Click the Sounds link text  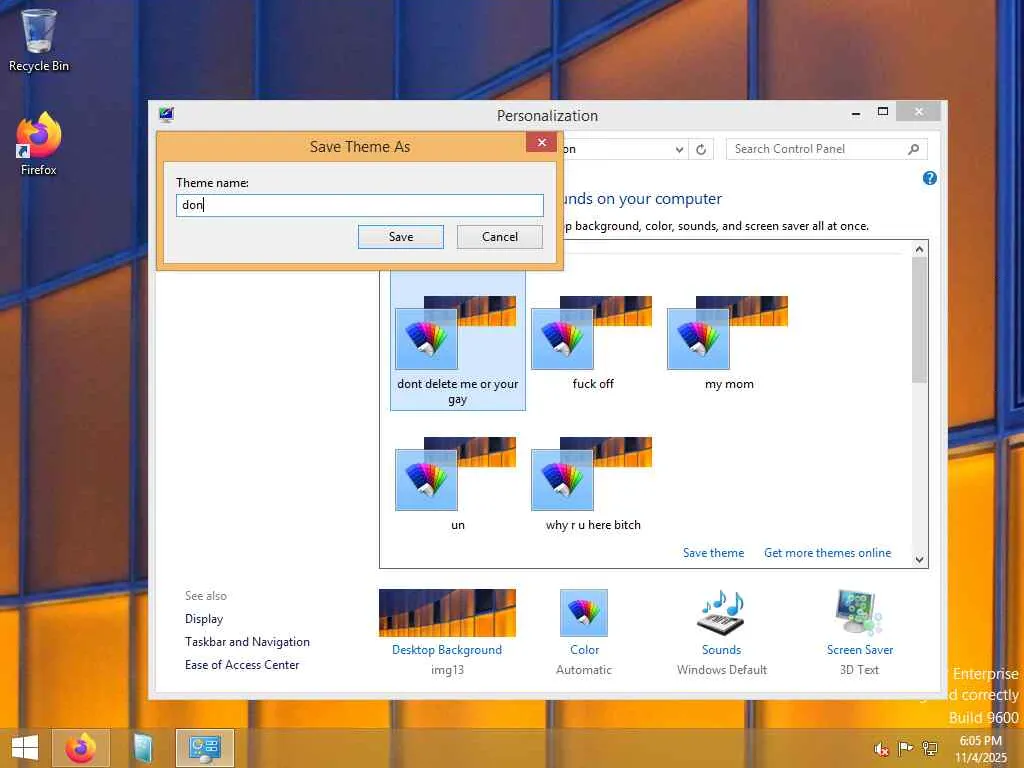point(721,650)
